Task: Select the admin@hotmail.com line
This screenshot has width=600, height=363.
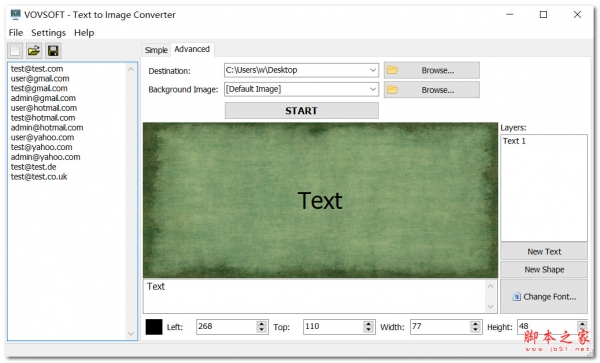Action: (47, 128)
